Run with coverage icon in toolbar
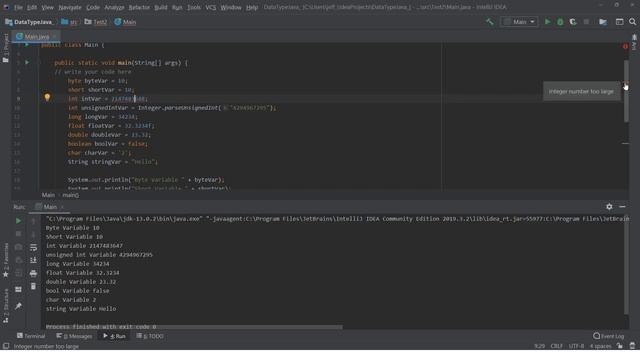This screenshot has height=360, width=640. (x=573, y=22)
